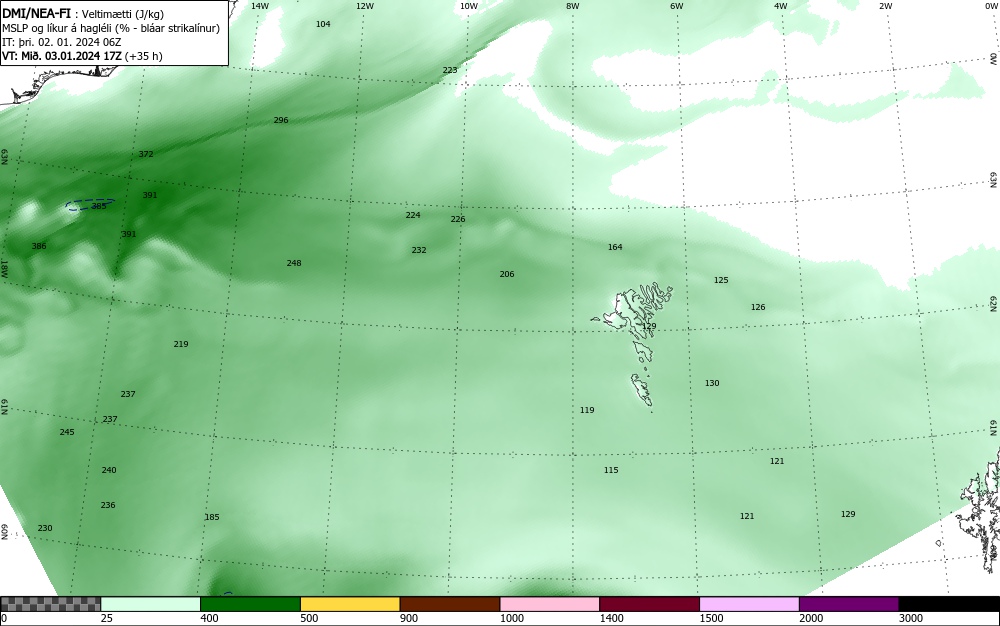Click the 12W longitude label
This screenshot has height=626, width=1000.
point(365,6)
